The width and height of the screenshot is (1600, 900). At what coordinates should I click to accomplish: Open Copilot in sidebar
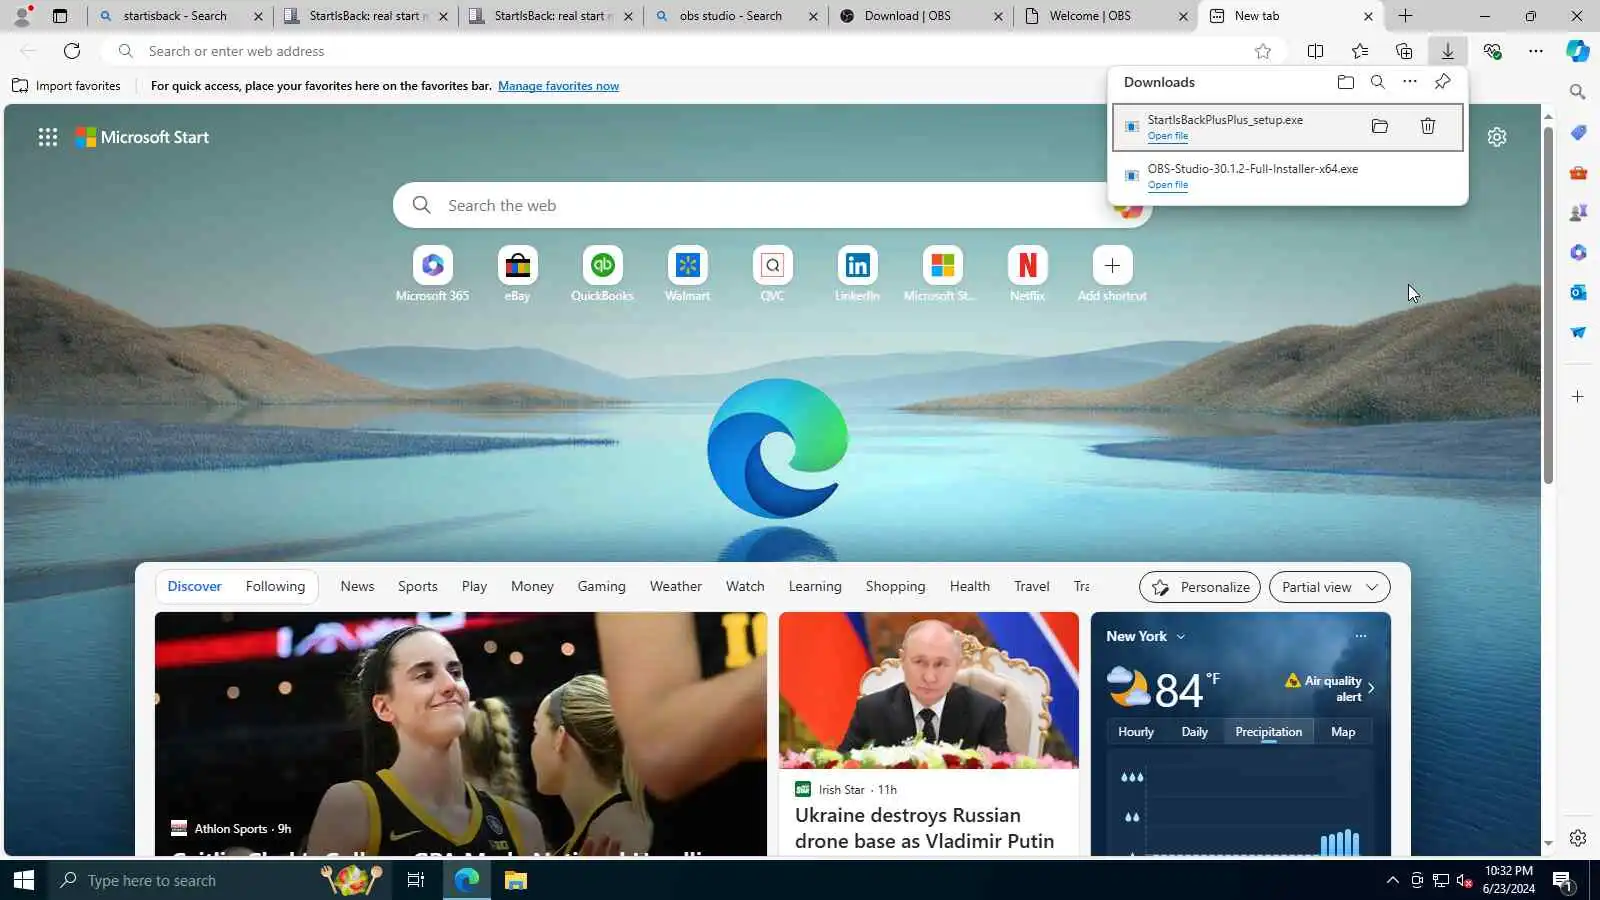click(x=1578, y=51)
